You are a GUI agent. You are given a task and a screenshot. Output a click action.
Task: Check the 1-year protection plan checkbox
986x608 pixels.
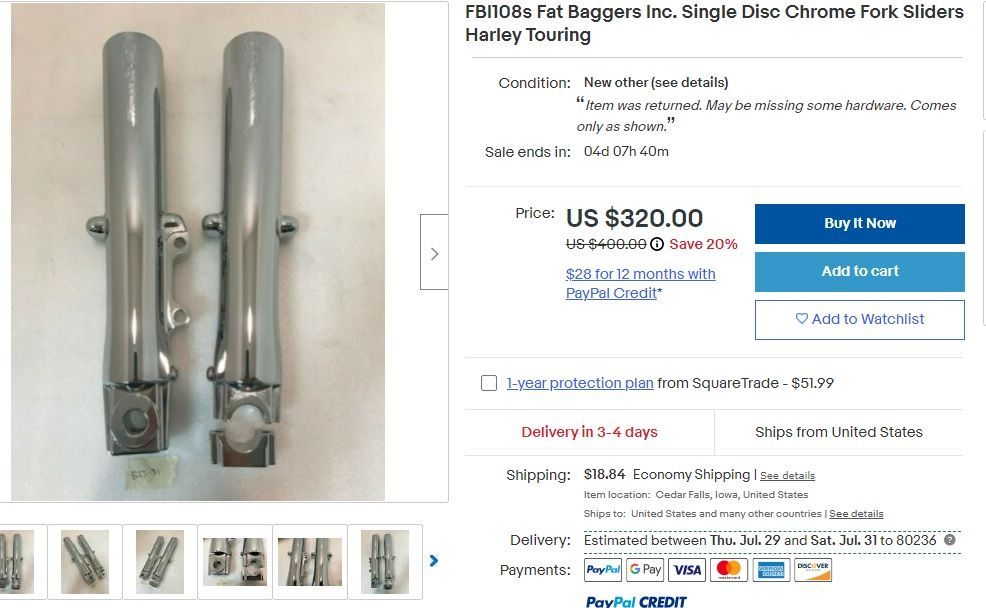pyautogui.click(x=489, y=383)
